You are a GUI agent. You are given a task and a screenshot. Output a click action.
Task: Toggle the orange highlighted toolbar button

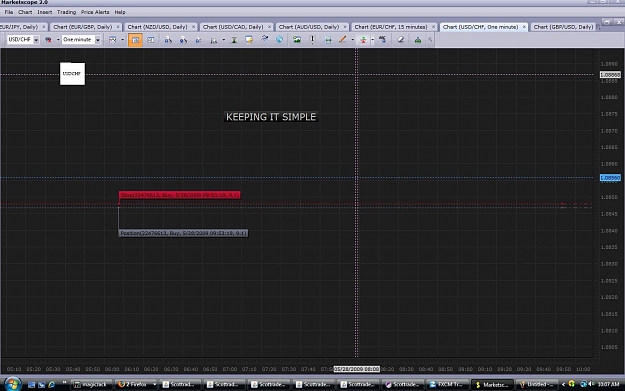[x=135, y=40]
